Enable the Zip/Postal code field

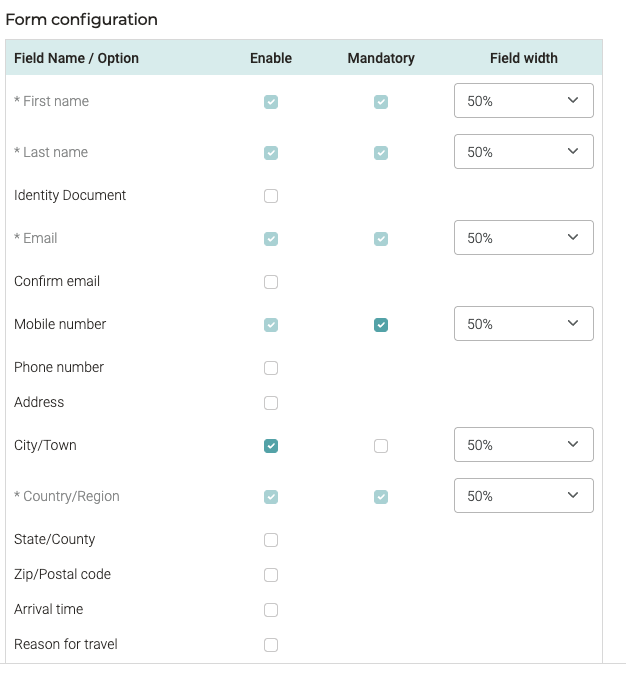pos(271,575)
